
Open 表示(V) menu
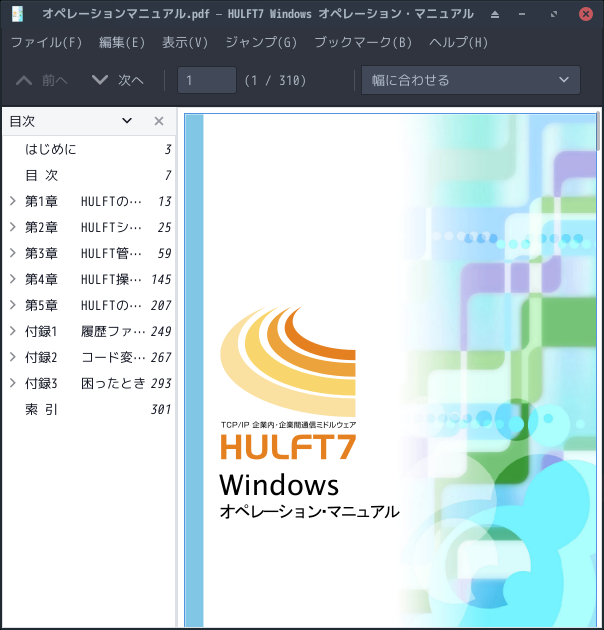(x=185, y=42)
